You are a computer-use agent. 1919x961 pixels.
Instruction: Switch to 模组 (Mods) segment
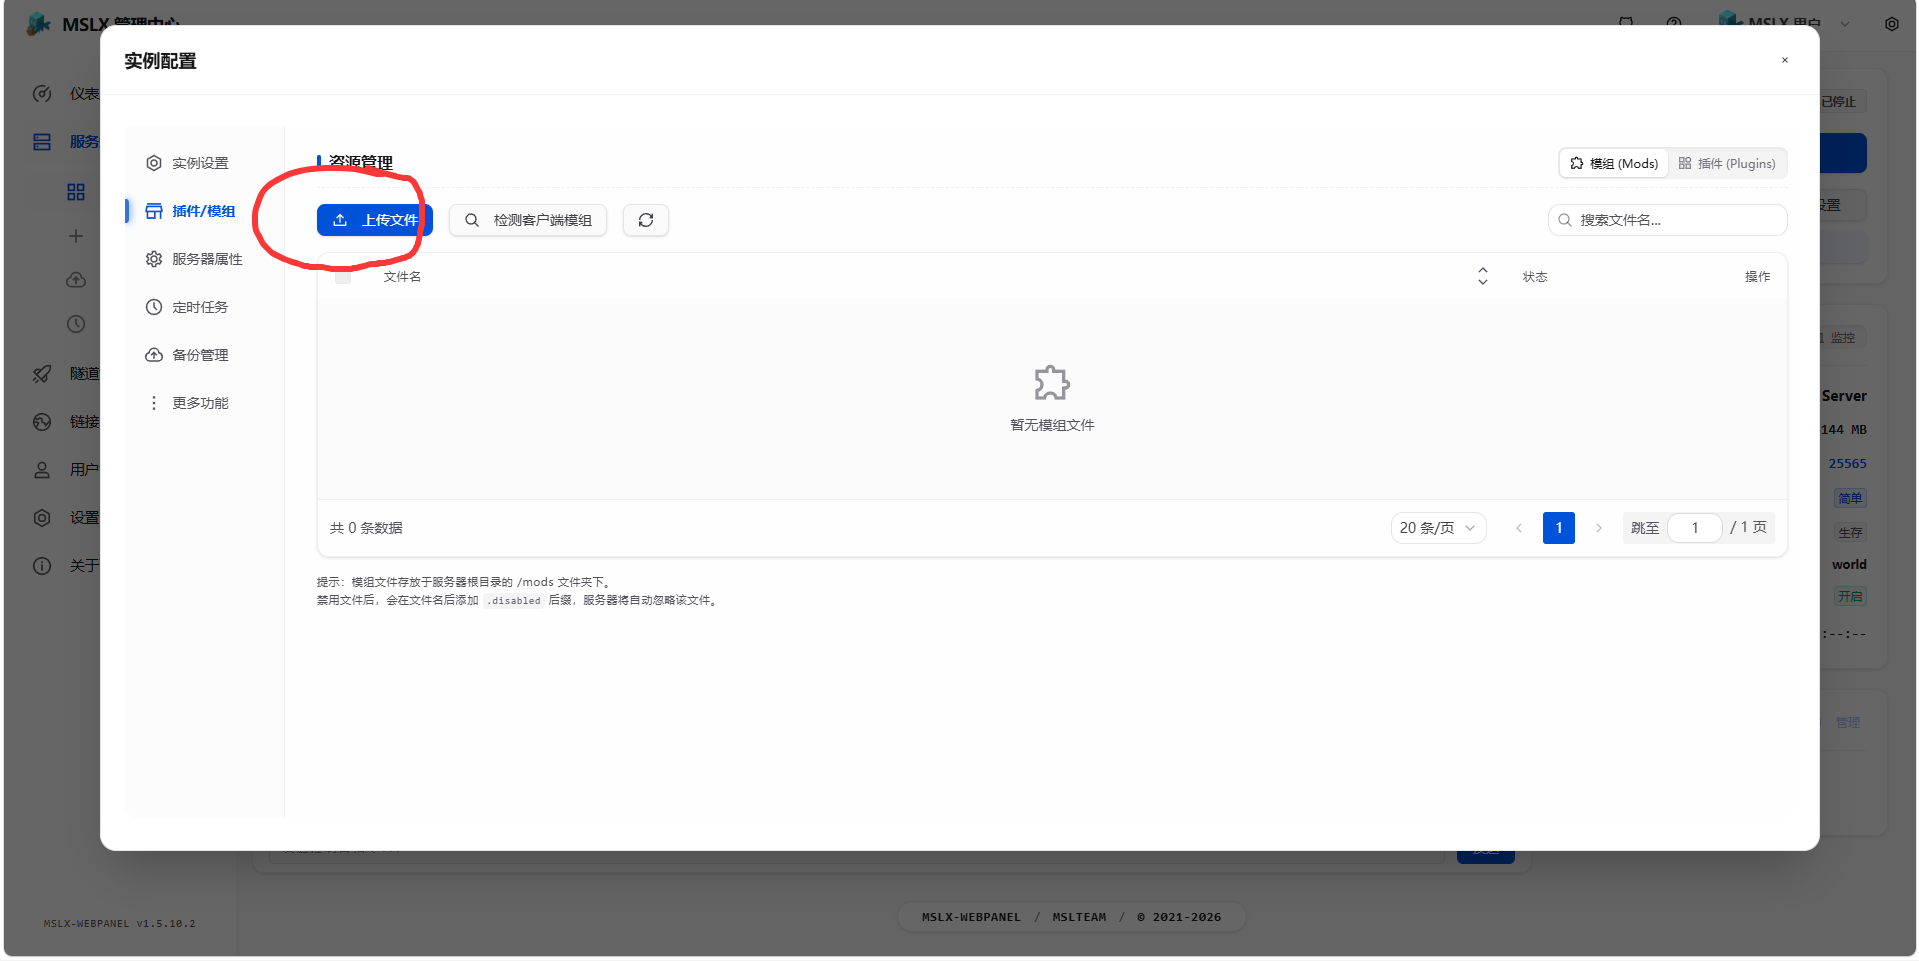coord(1614,163)
